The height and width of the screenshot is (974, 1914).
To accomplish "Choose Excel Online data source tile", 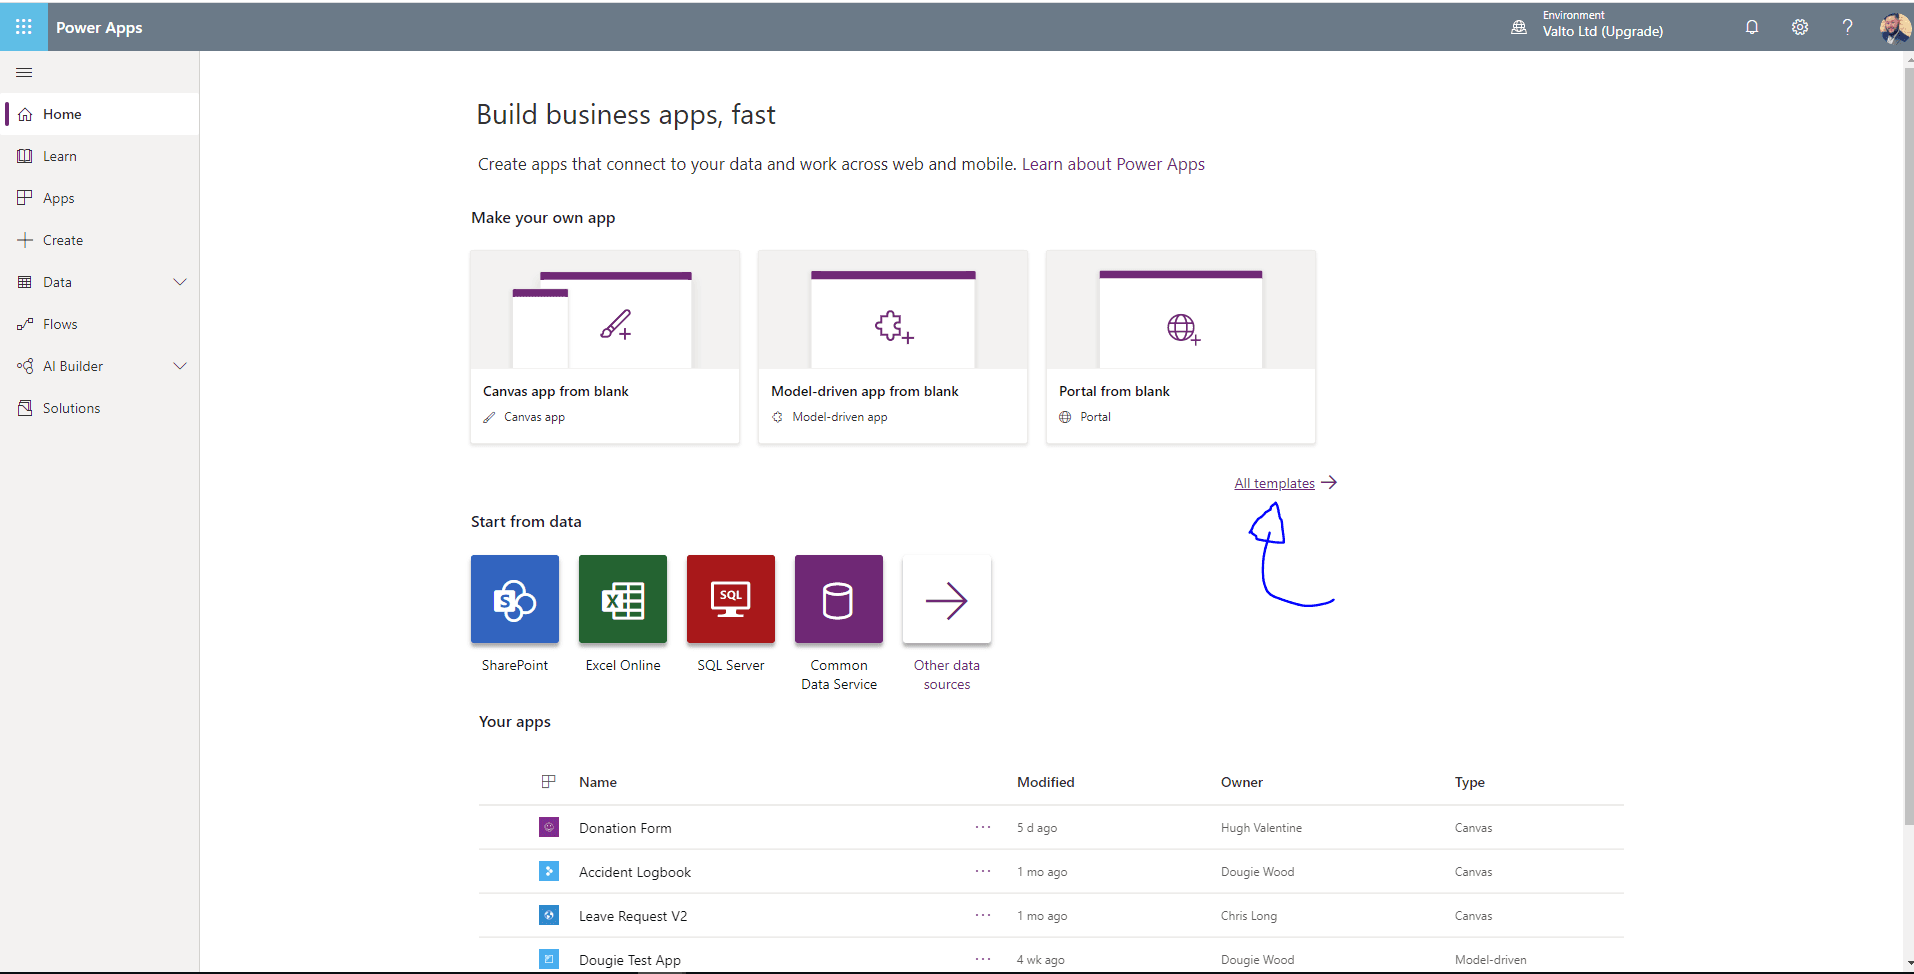I will [x=623, y=599].
